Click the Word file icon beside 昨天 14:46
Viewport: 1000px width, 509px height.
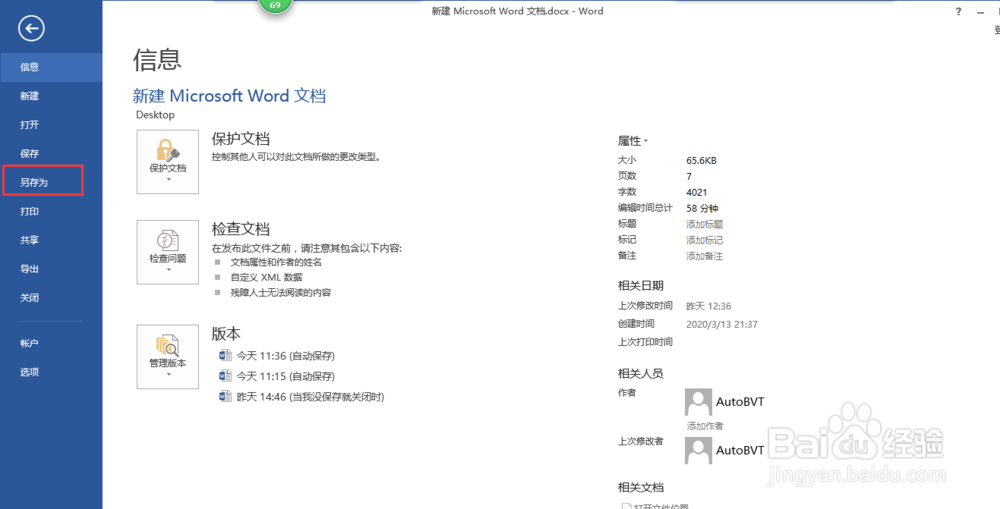point(225,396)
